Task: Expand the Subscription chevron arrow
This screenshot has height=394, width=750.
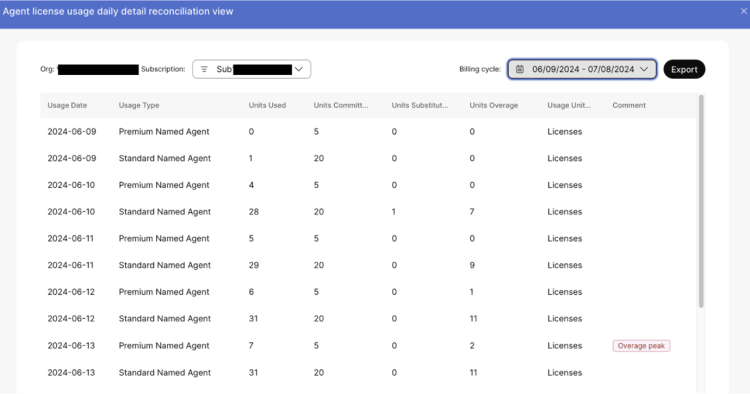Action: click(x=299, y=69)
